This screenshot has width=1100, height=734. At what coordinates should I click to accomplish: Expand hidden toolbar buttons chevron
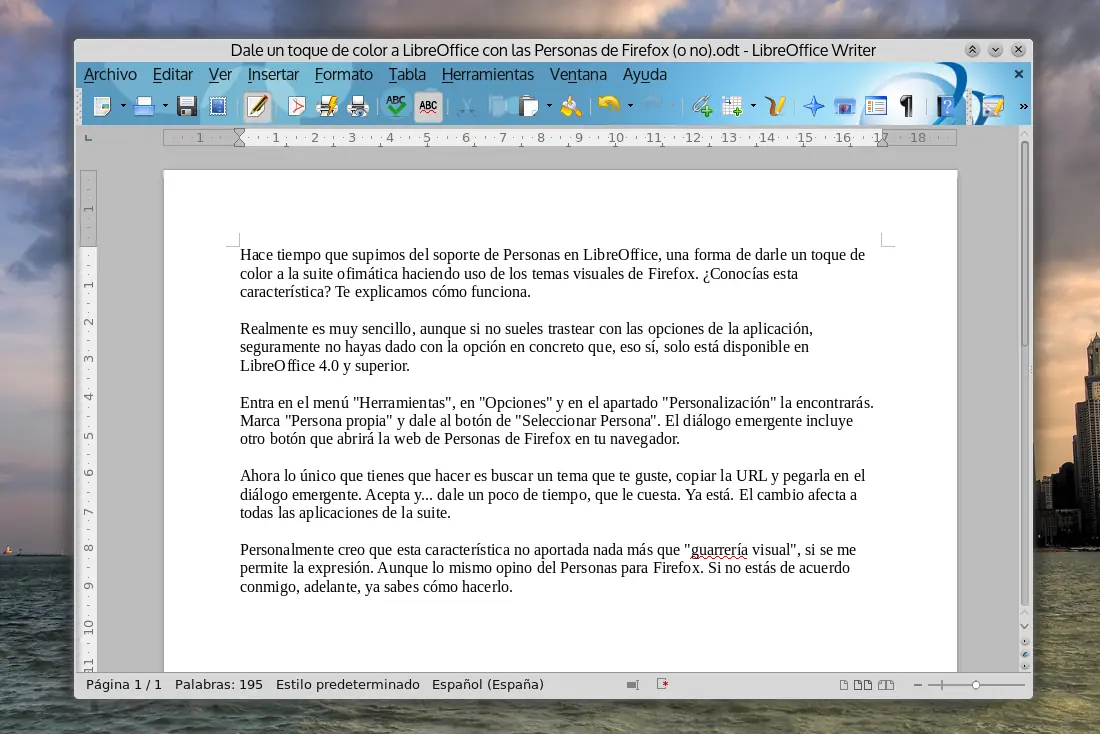pos(1024,107)
